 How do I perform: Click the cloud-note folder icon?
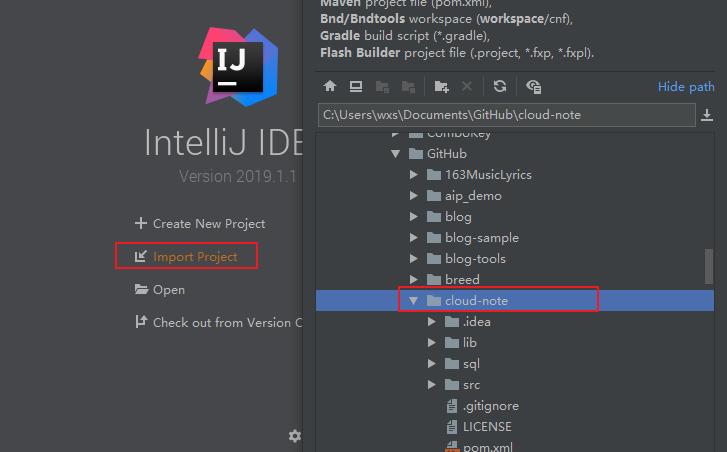click(434, 301)
